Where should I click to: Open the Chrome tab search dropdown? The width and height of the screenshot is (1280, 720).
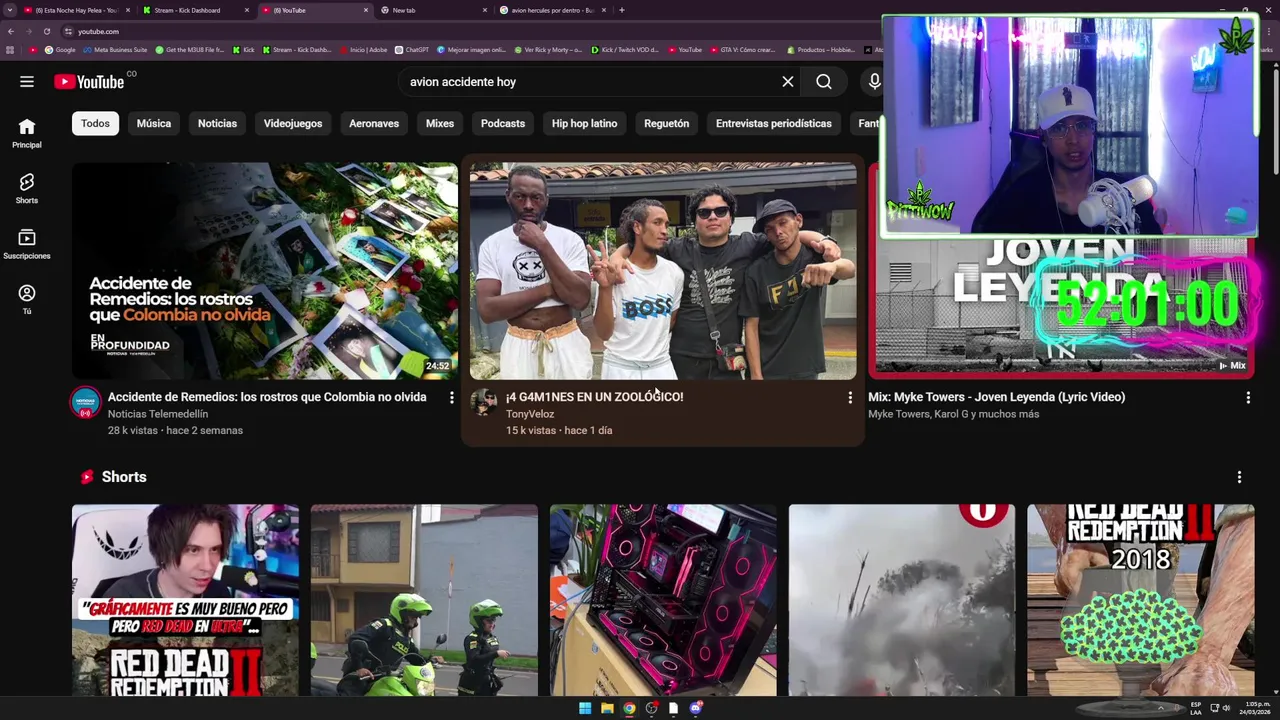[x=9, y=10]
